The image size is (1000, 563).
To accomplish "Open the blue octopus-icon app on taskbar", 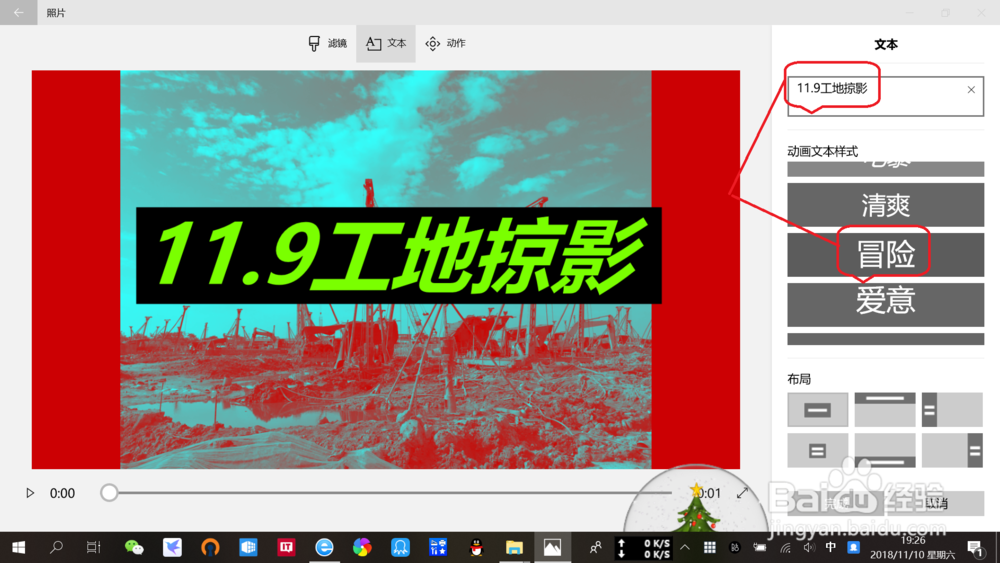I will point(400,547).
